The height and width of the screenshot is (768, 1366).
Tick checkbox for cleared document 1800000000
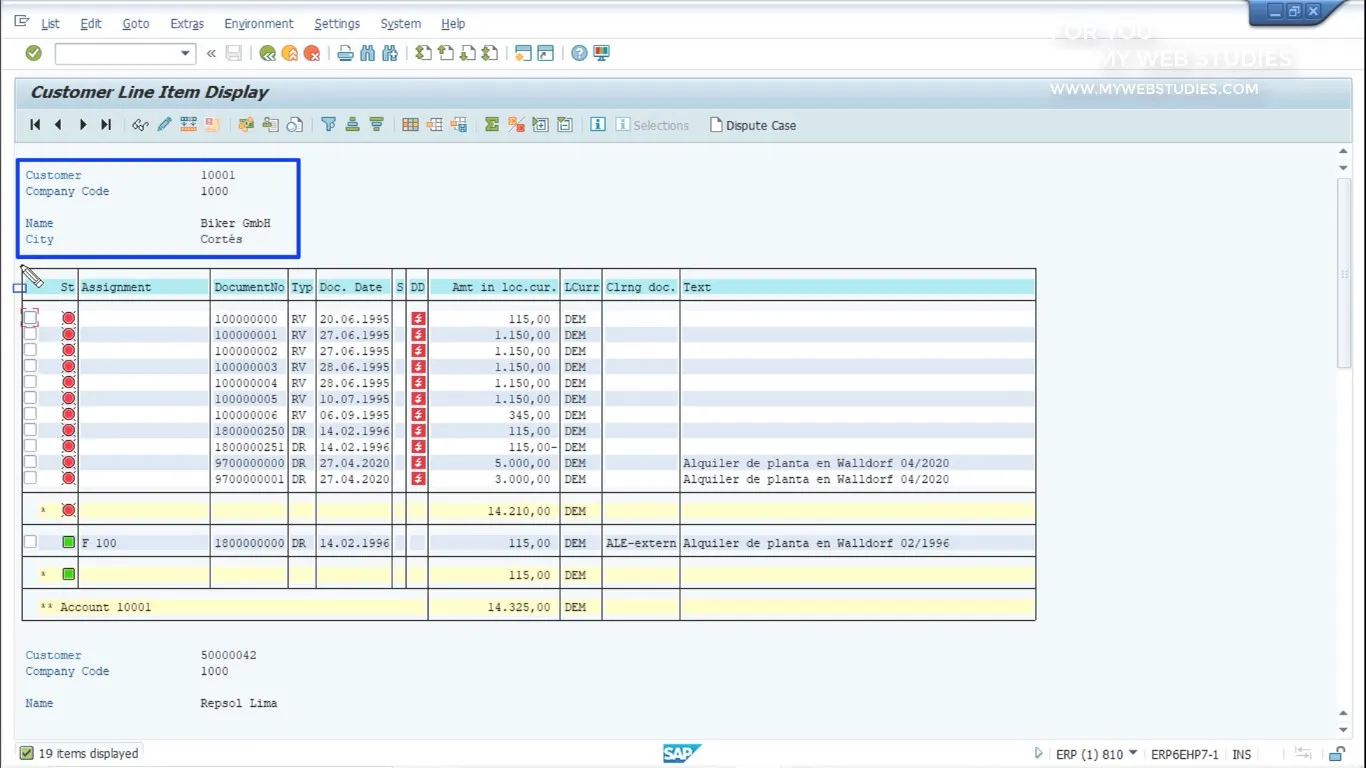point(30,542)
